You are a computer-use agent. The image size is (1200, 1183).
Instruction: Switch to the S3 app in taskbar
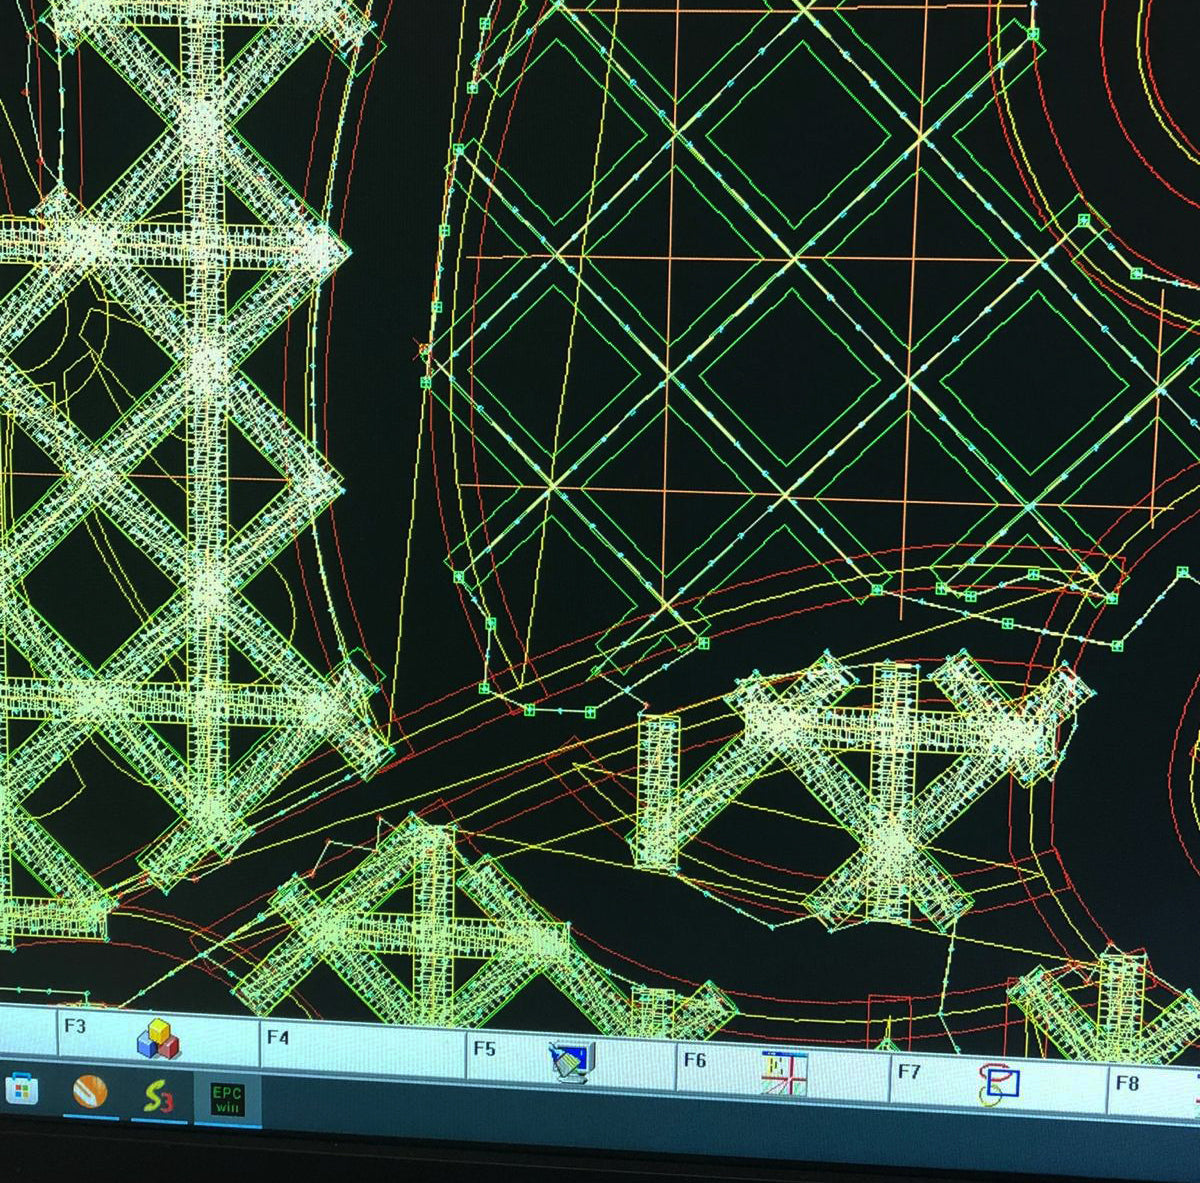tap(158, 1096)
